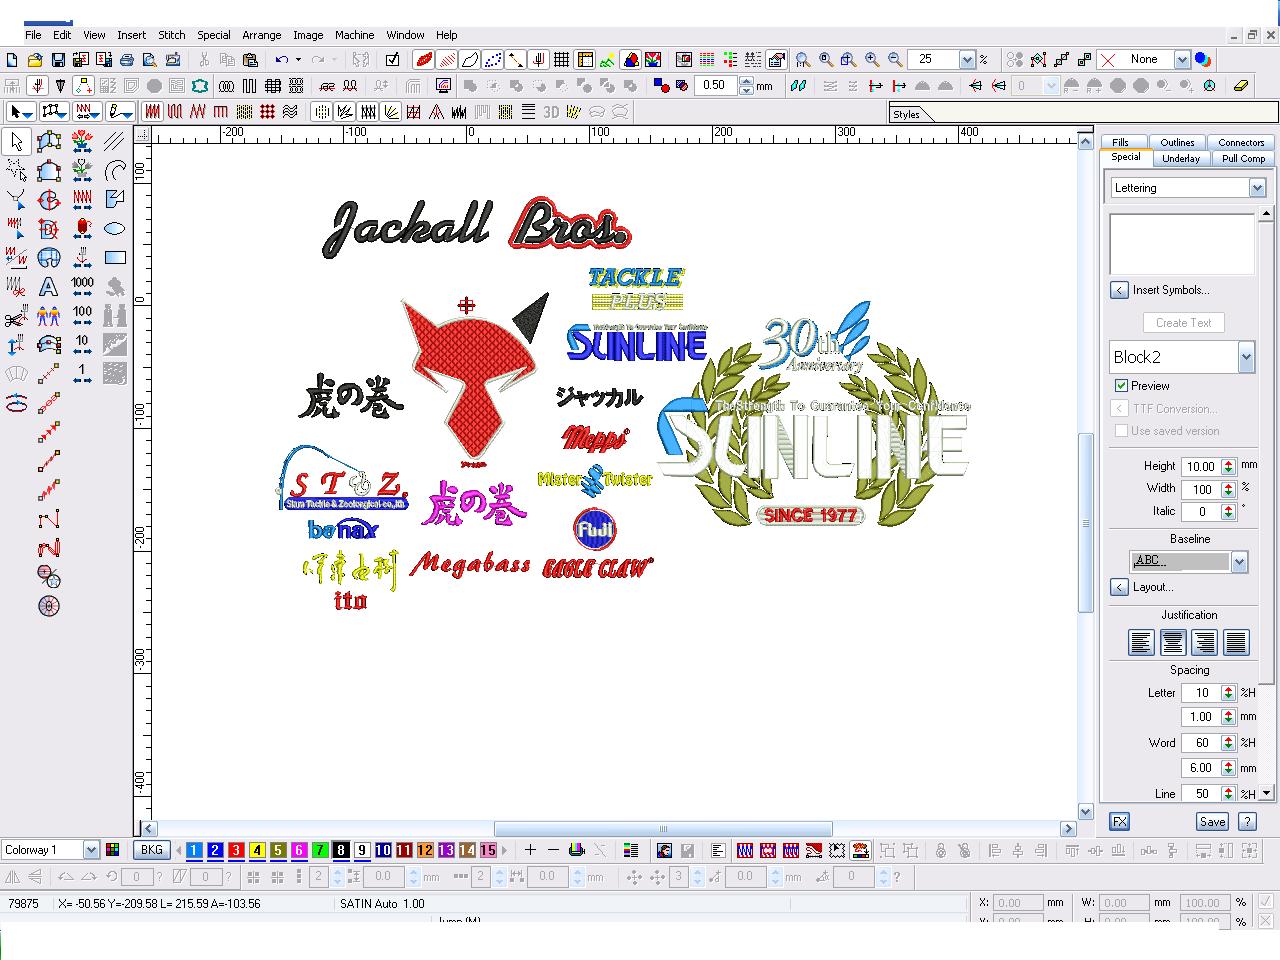Click the Travel by 100 stitches icon
The height and width of the screenshot is (960, 1280).
[x=82, y=316]
